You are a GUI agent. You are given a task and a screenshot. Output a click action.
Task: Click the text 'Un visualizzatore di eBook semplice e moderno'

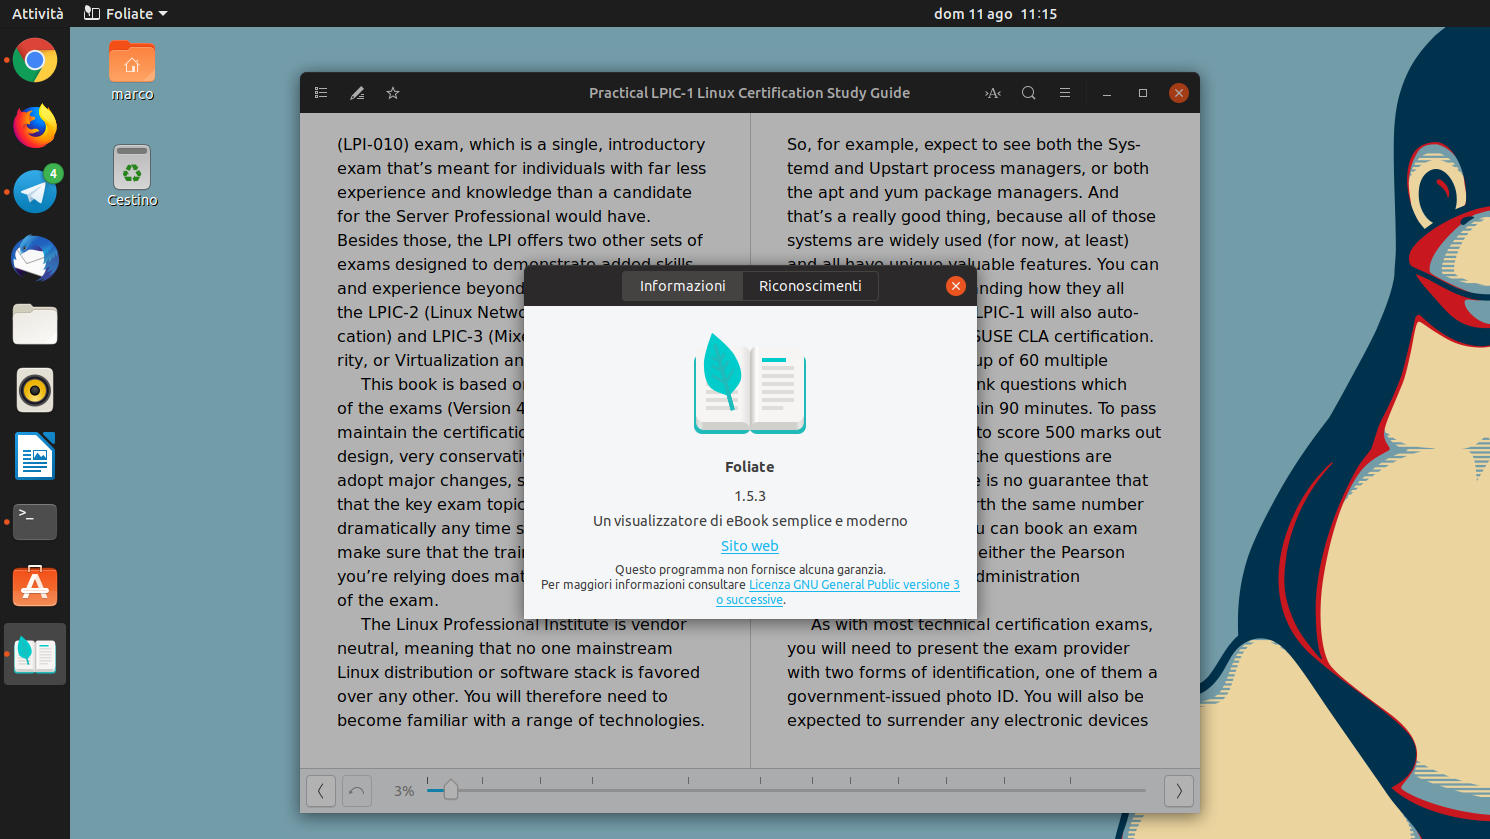750,521
